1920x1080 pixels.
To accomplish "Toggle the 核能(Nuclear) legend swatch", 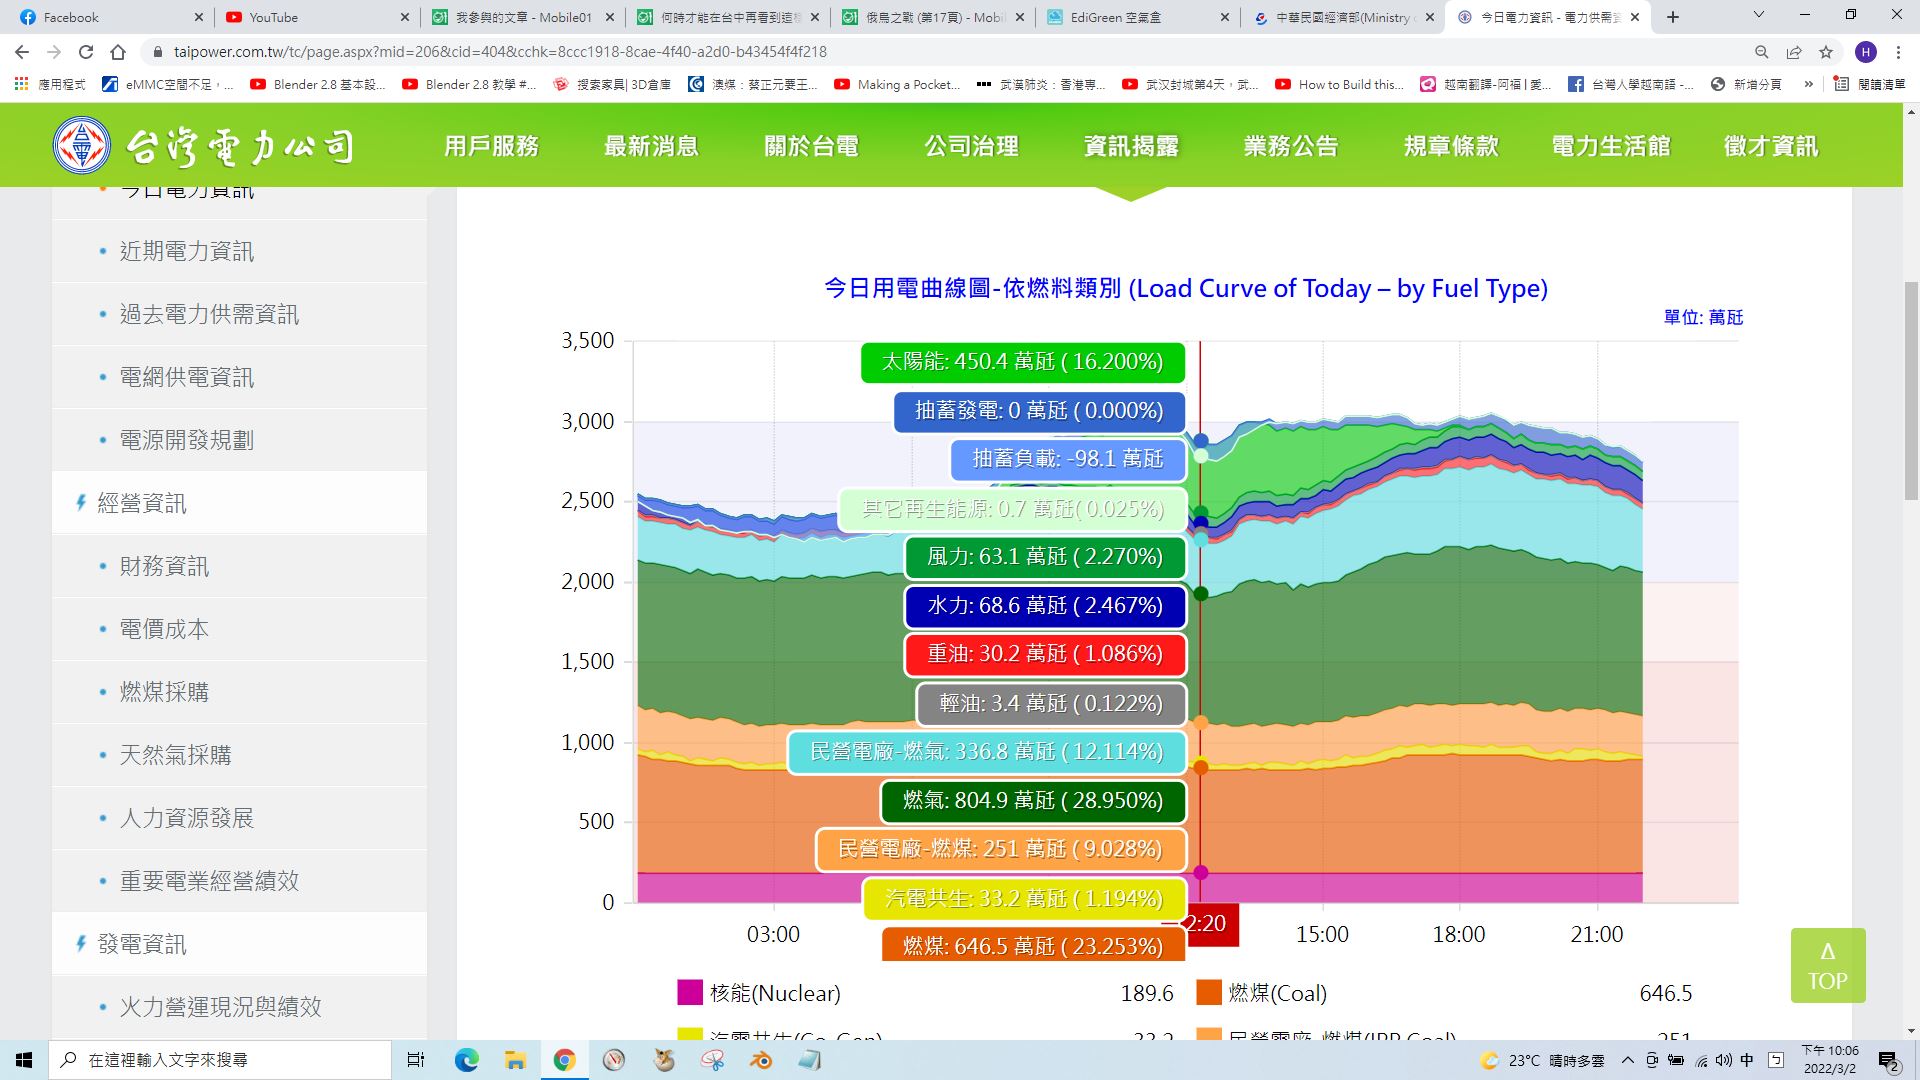I will click(x=690, y=993).
